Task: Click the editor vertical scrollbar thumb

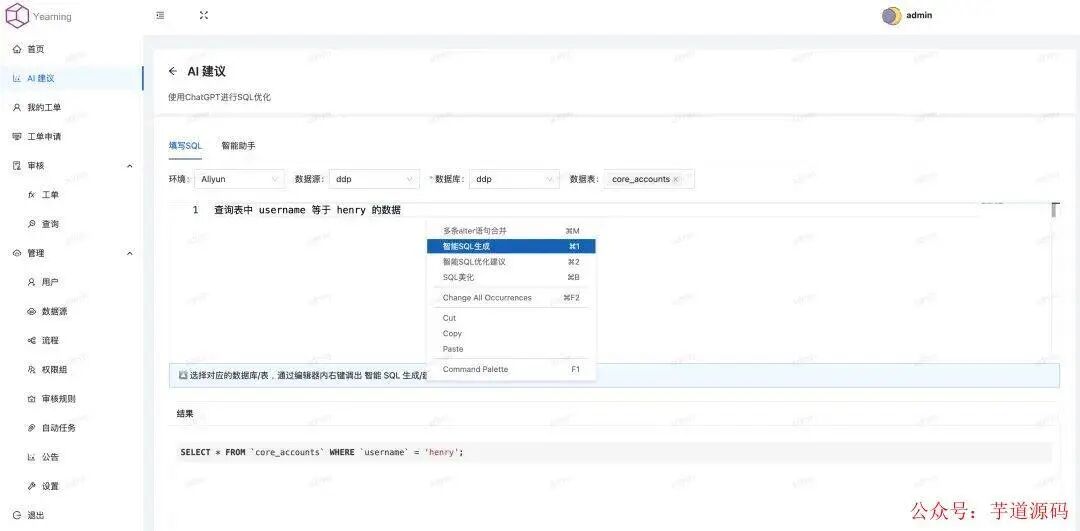Action: 1055,210
